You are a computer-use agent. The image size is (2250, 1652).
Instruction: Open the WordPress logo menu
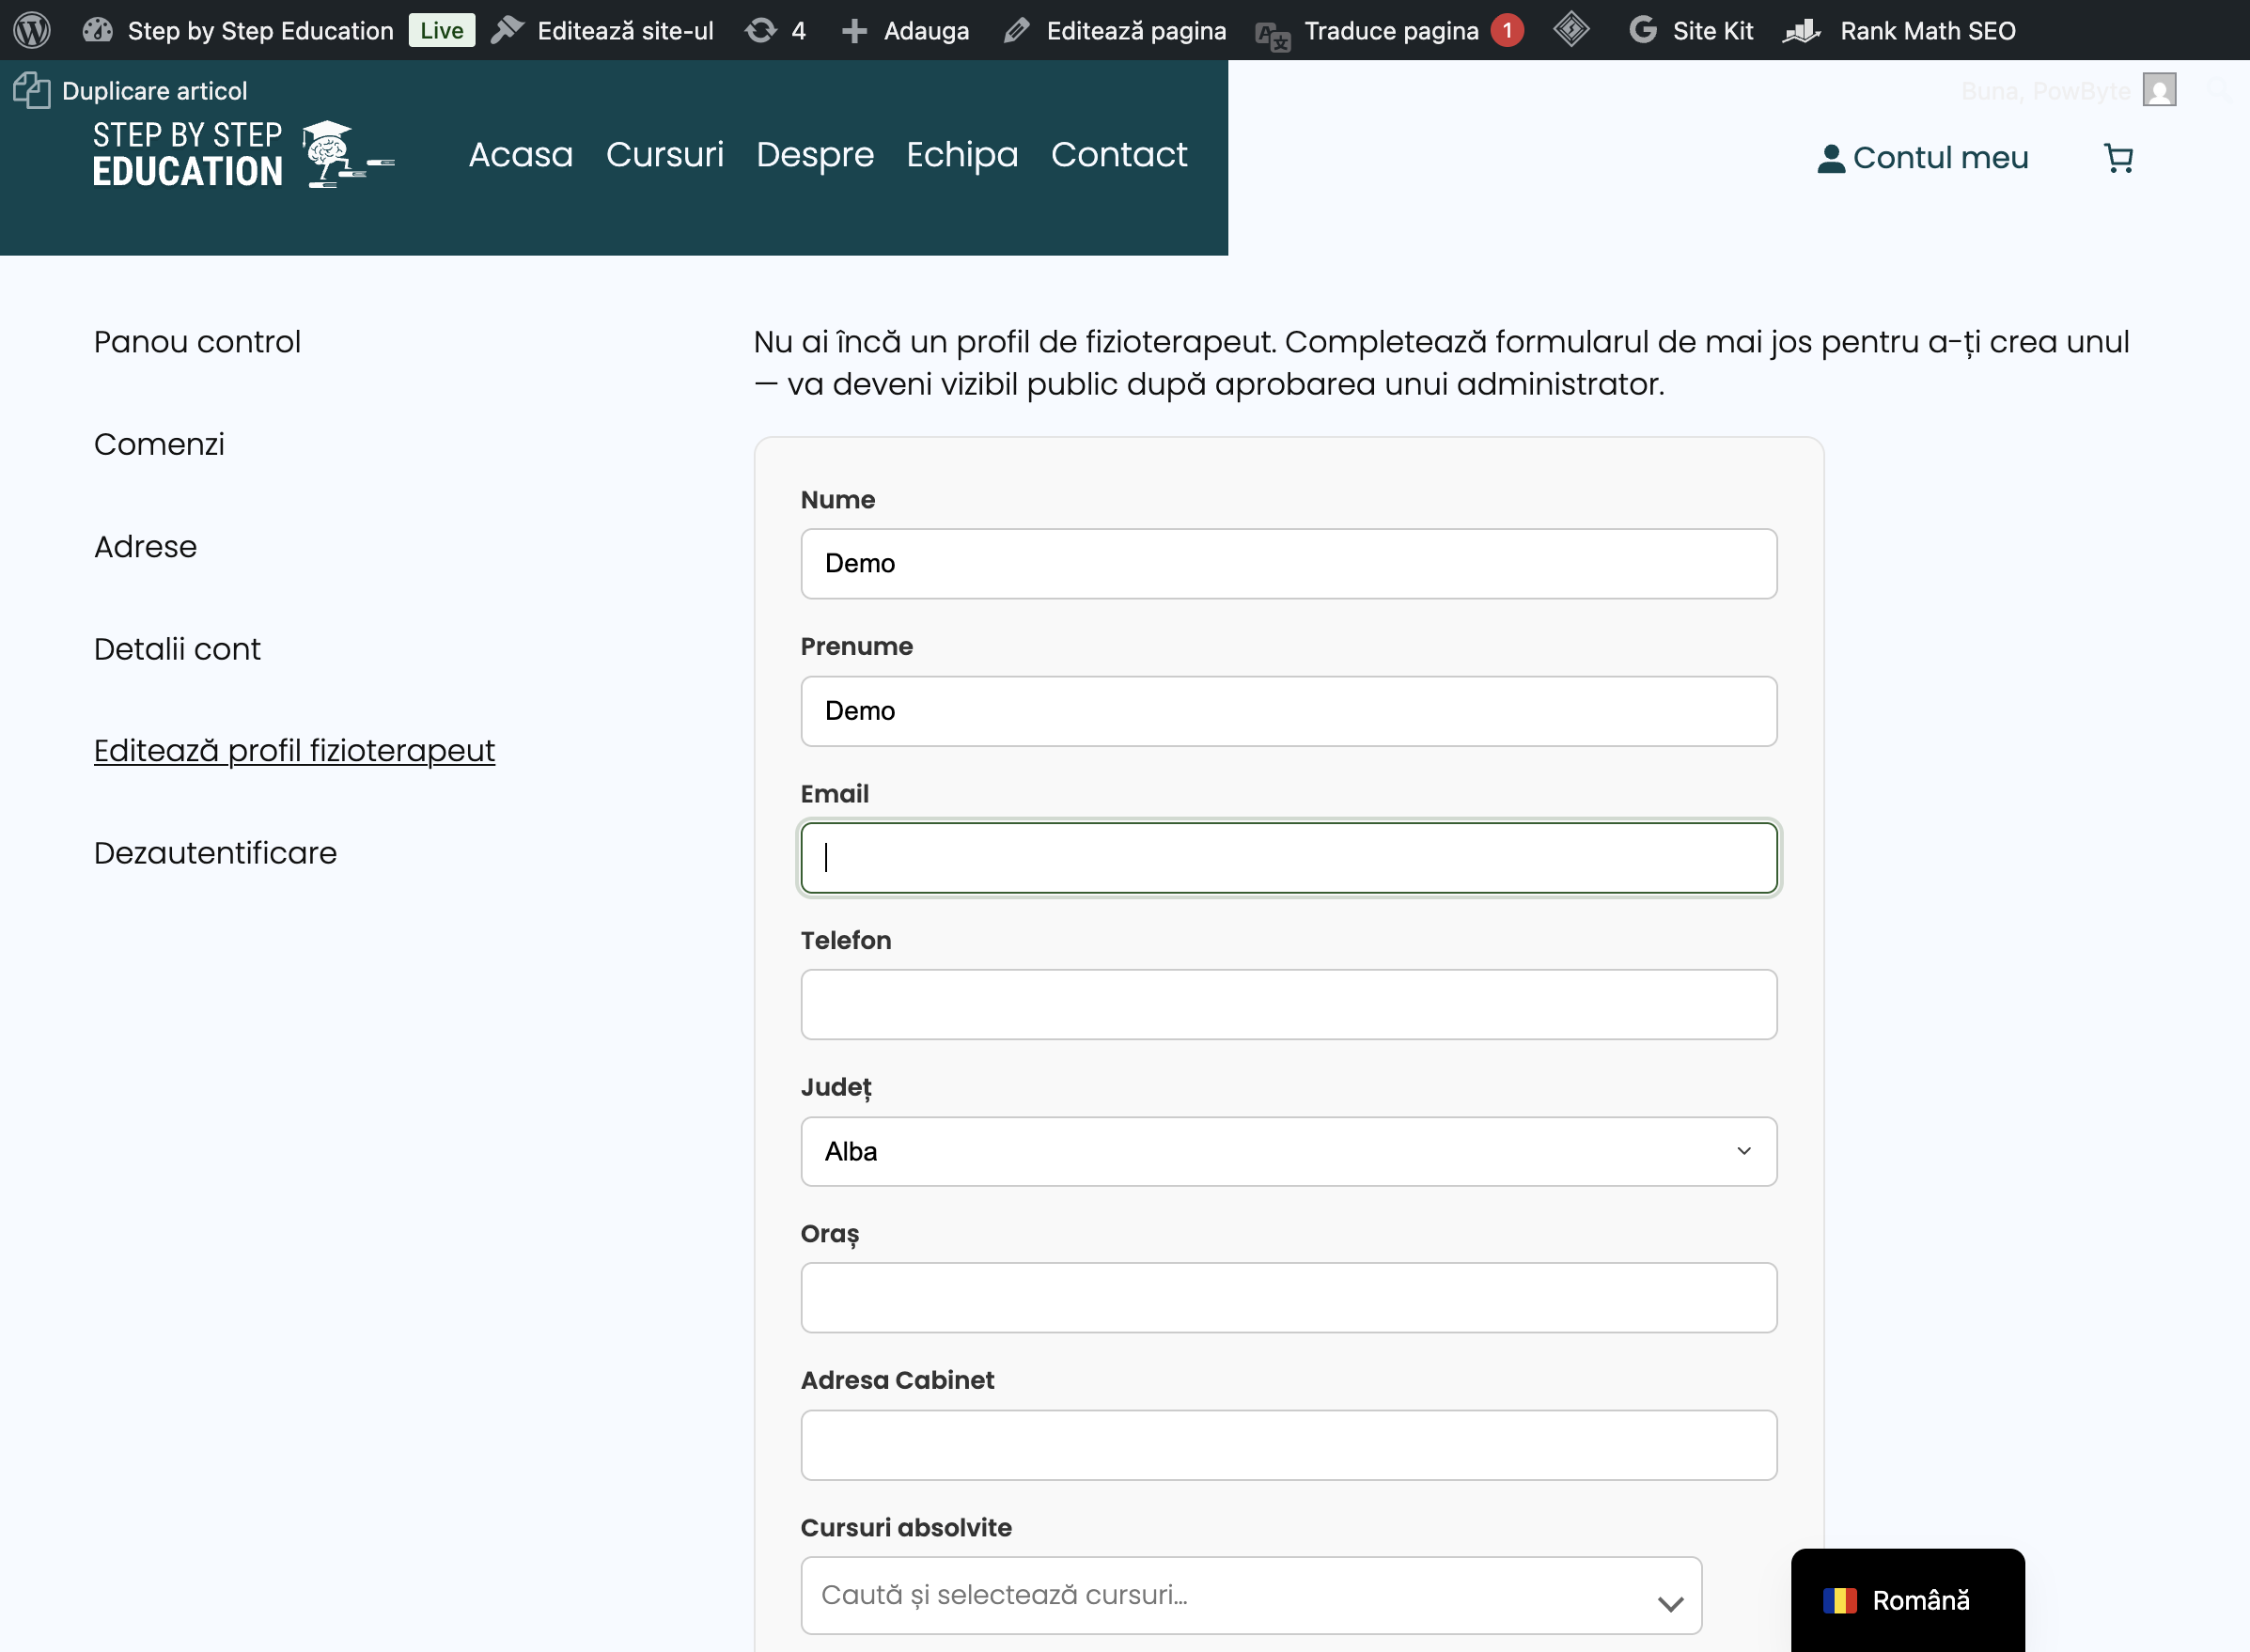[x=32, y=30]
